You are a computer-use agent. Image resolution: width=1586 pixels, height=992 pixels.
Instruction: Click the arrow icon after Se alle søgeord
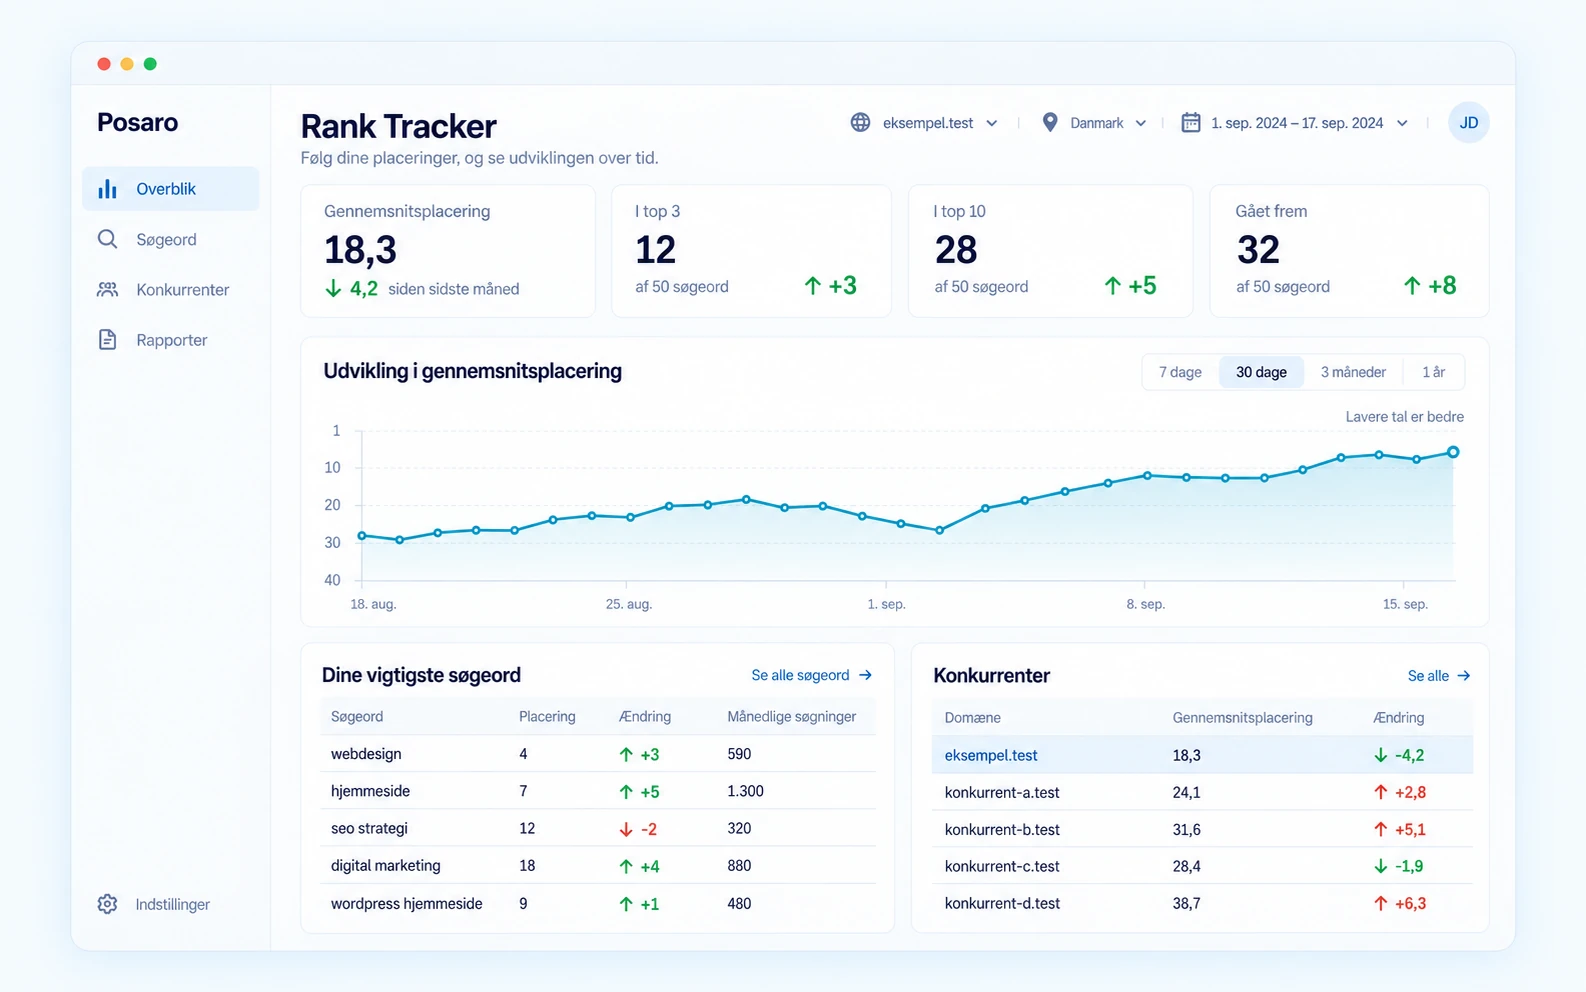tap(866, 675)
